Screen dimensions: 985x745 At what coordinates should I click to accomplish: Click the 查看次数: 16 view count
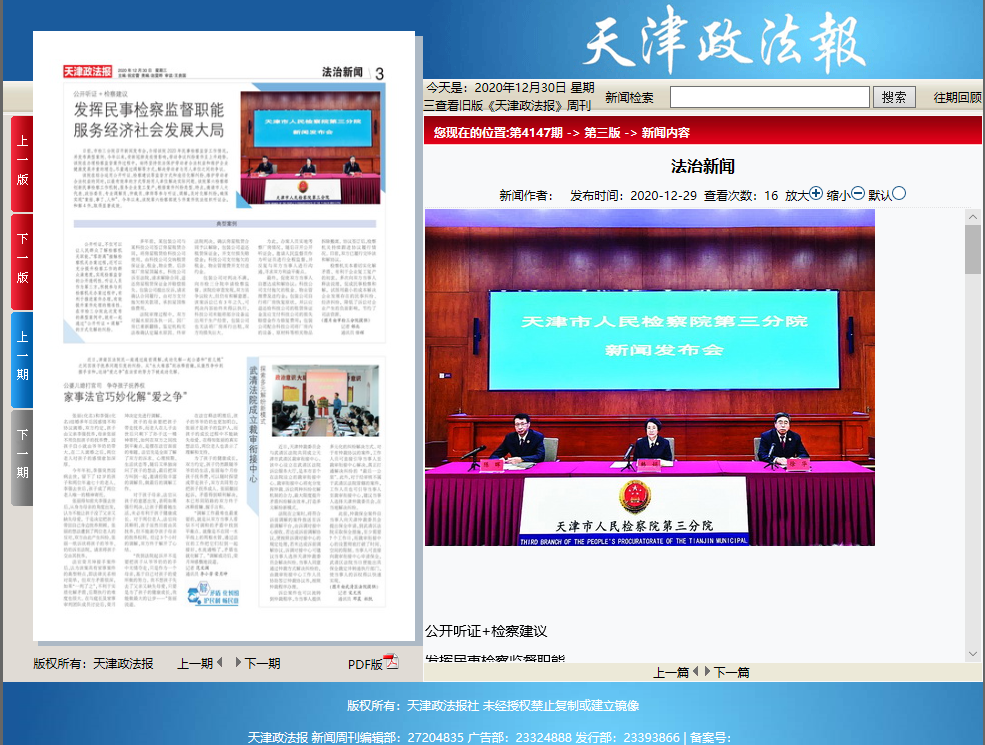pos(741,195)
